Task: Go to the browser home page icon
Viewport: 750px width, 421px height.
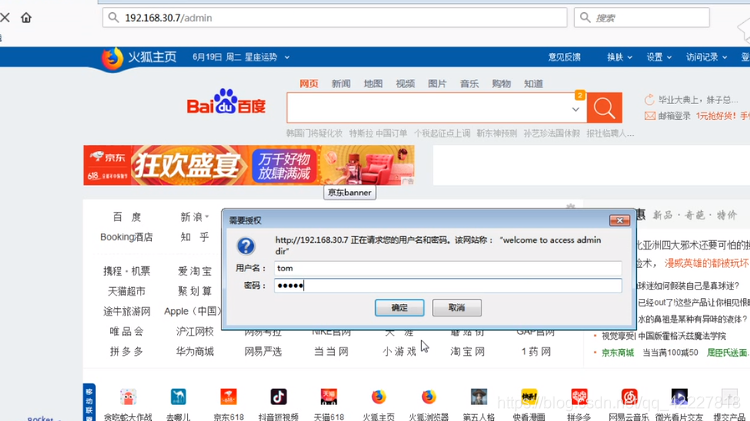Action: click(26, 18)
